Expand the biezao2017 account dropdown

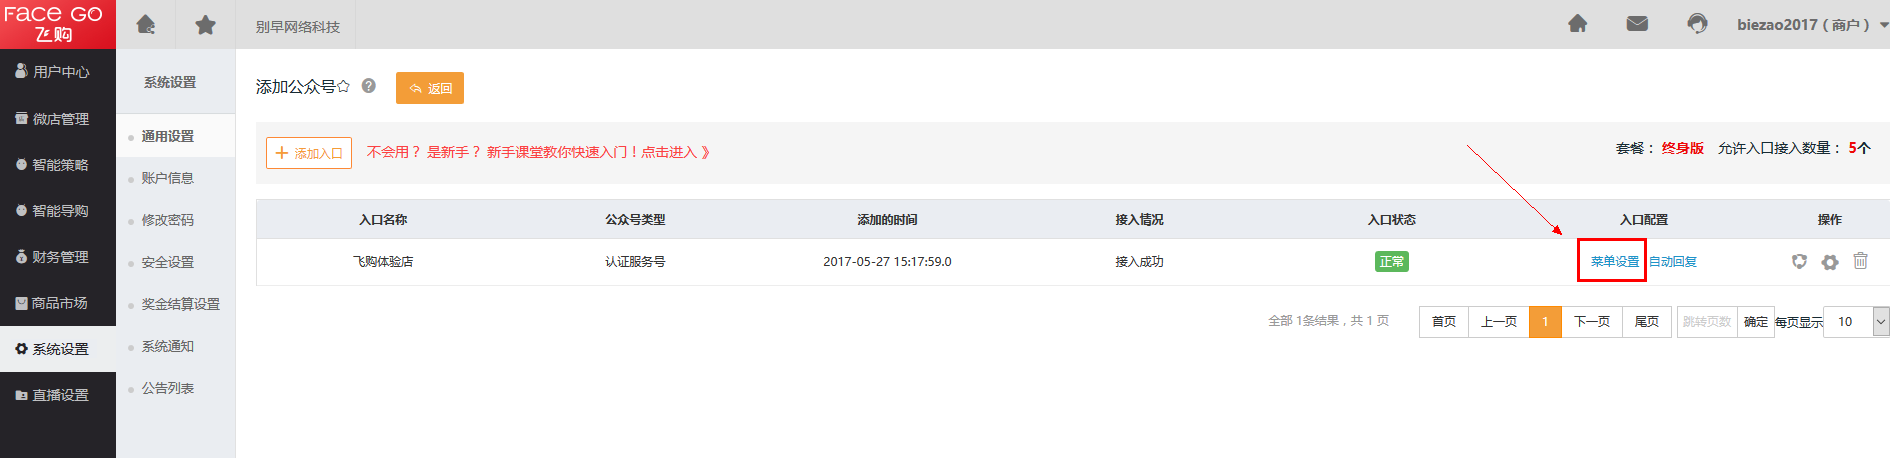tap(1884, 25)
